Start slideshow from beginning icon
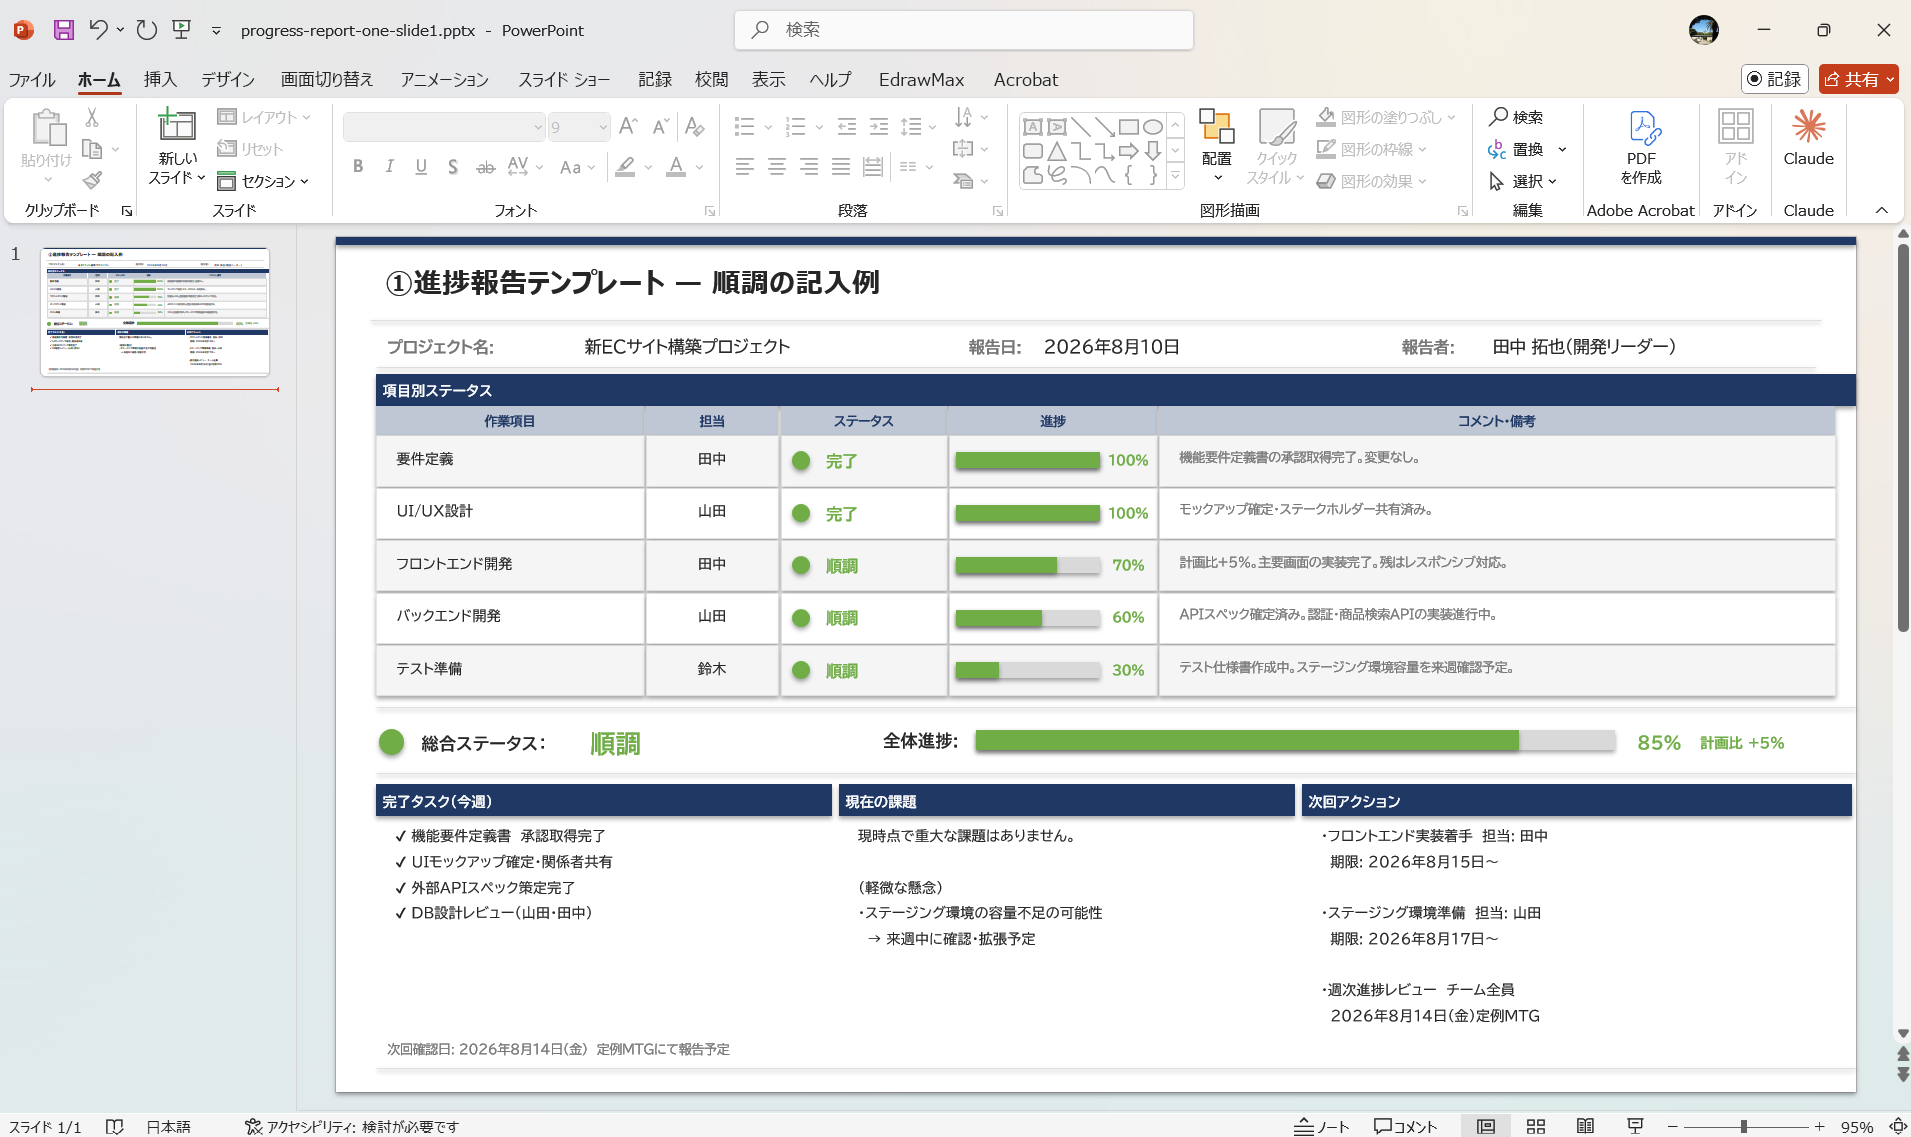Screen dimensions: 1911x1137 pos(182,30)
